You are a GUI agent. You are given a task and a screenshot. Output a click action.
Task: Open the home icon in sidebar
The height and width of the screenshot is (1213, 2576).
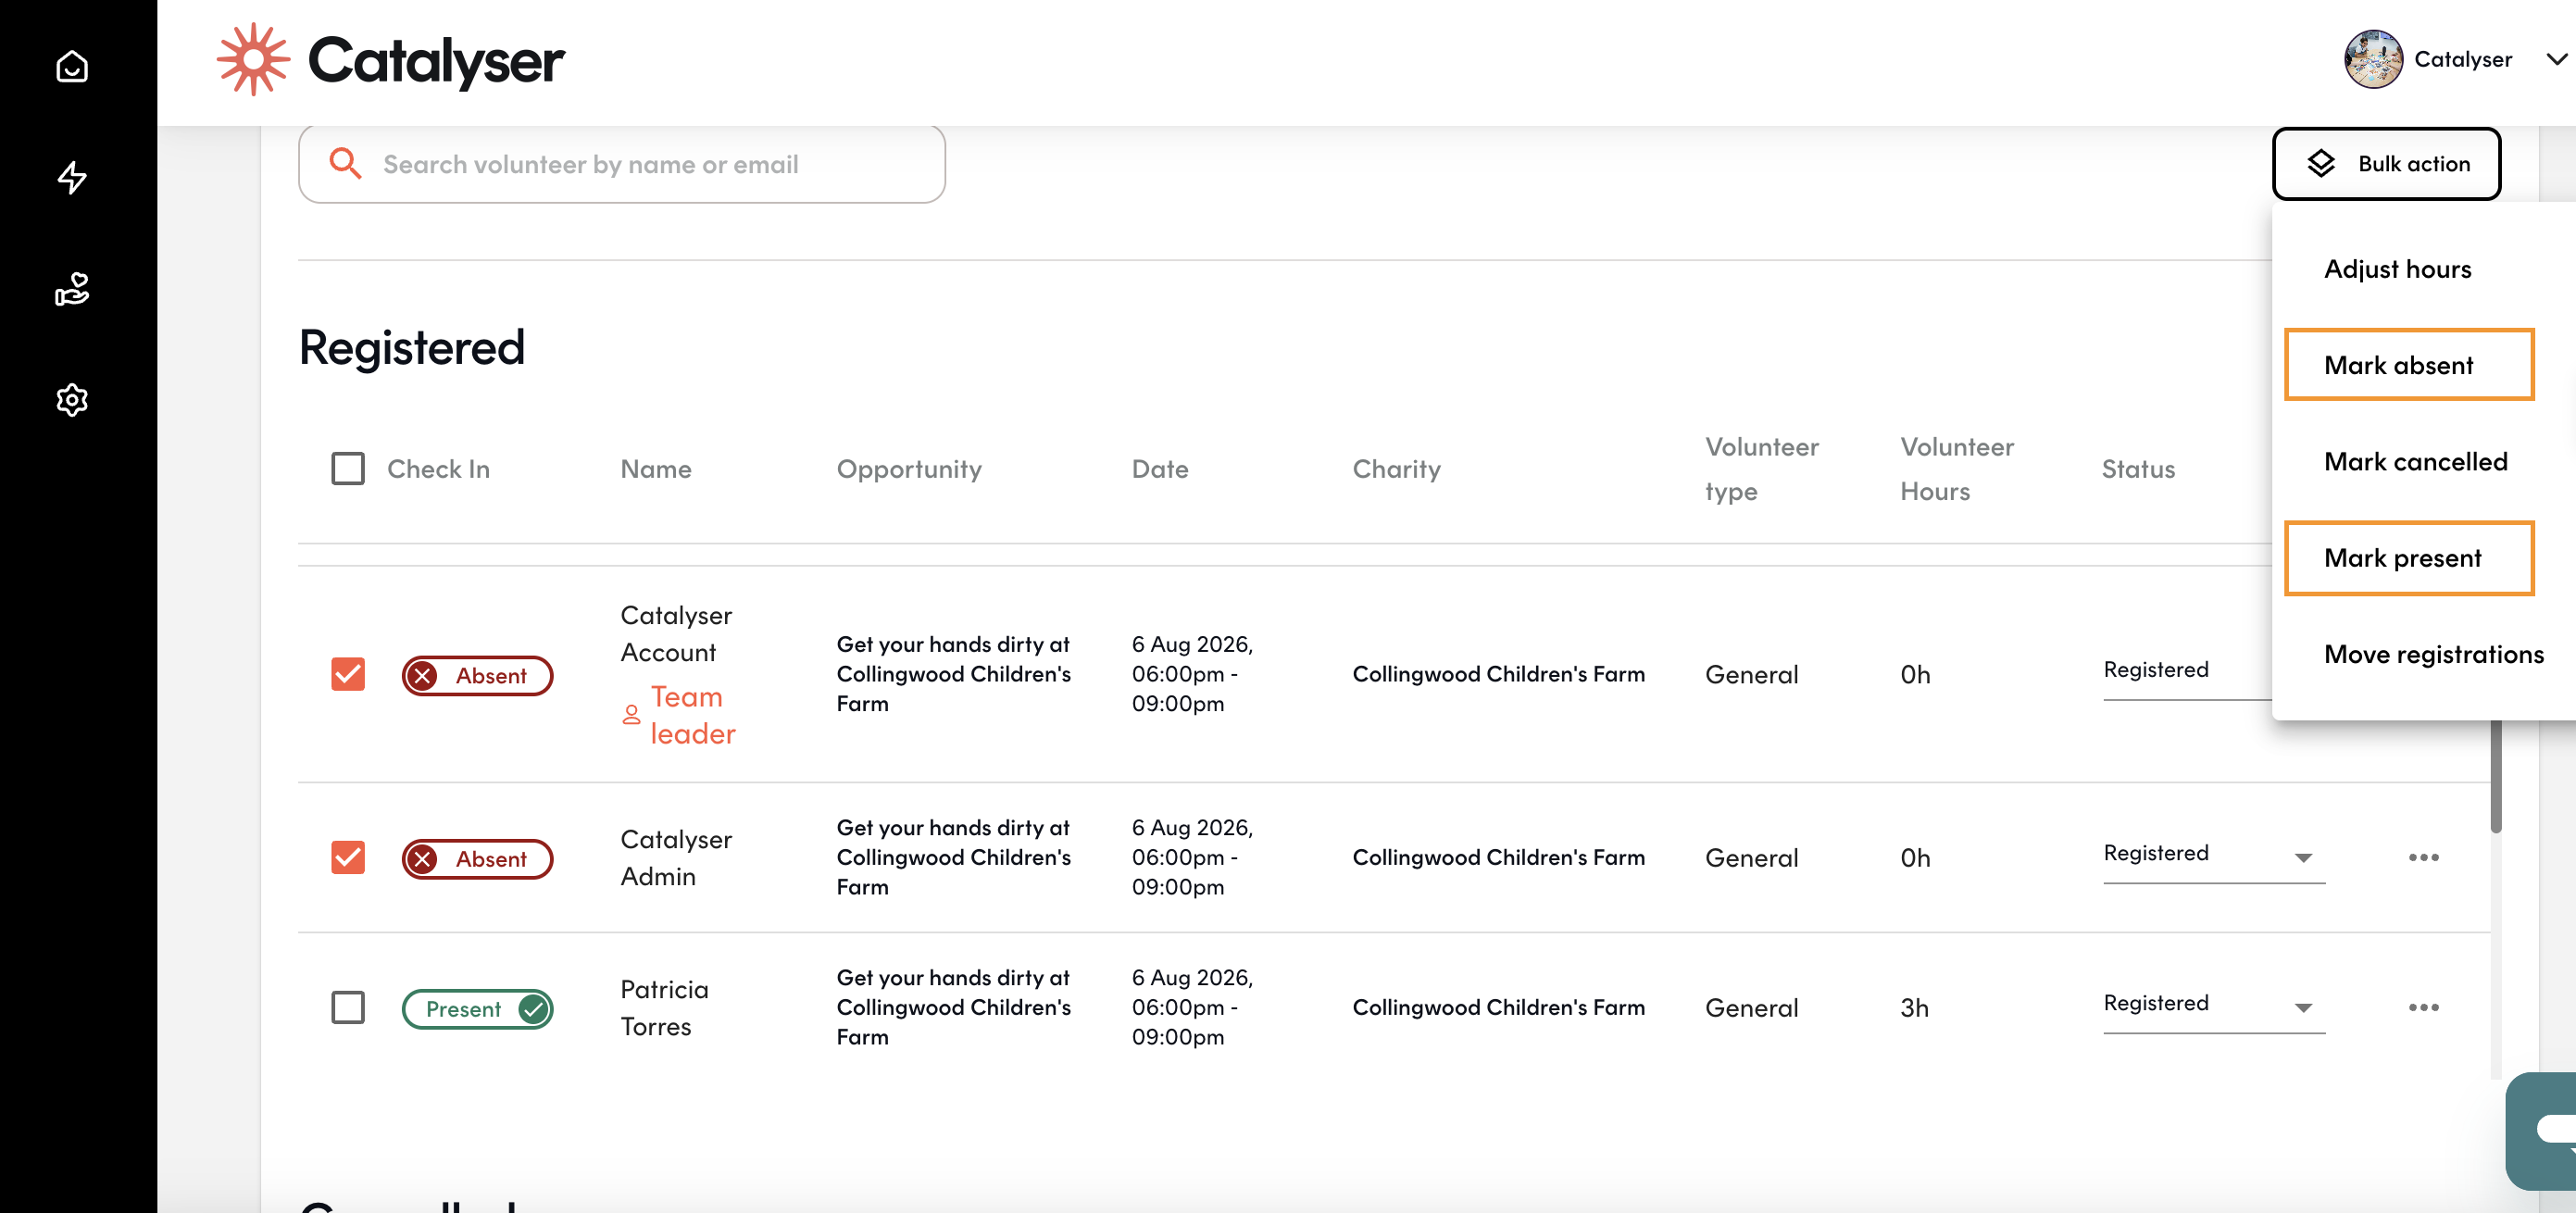point(72,66)
